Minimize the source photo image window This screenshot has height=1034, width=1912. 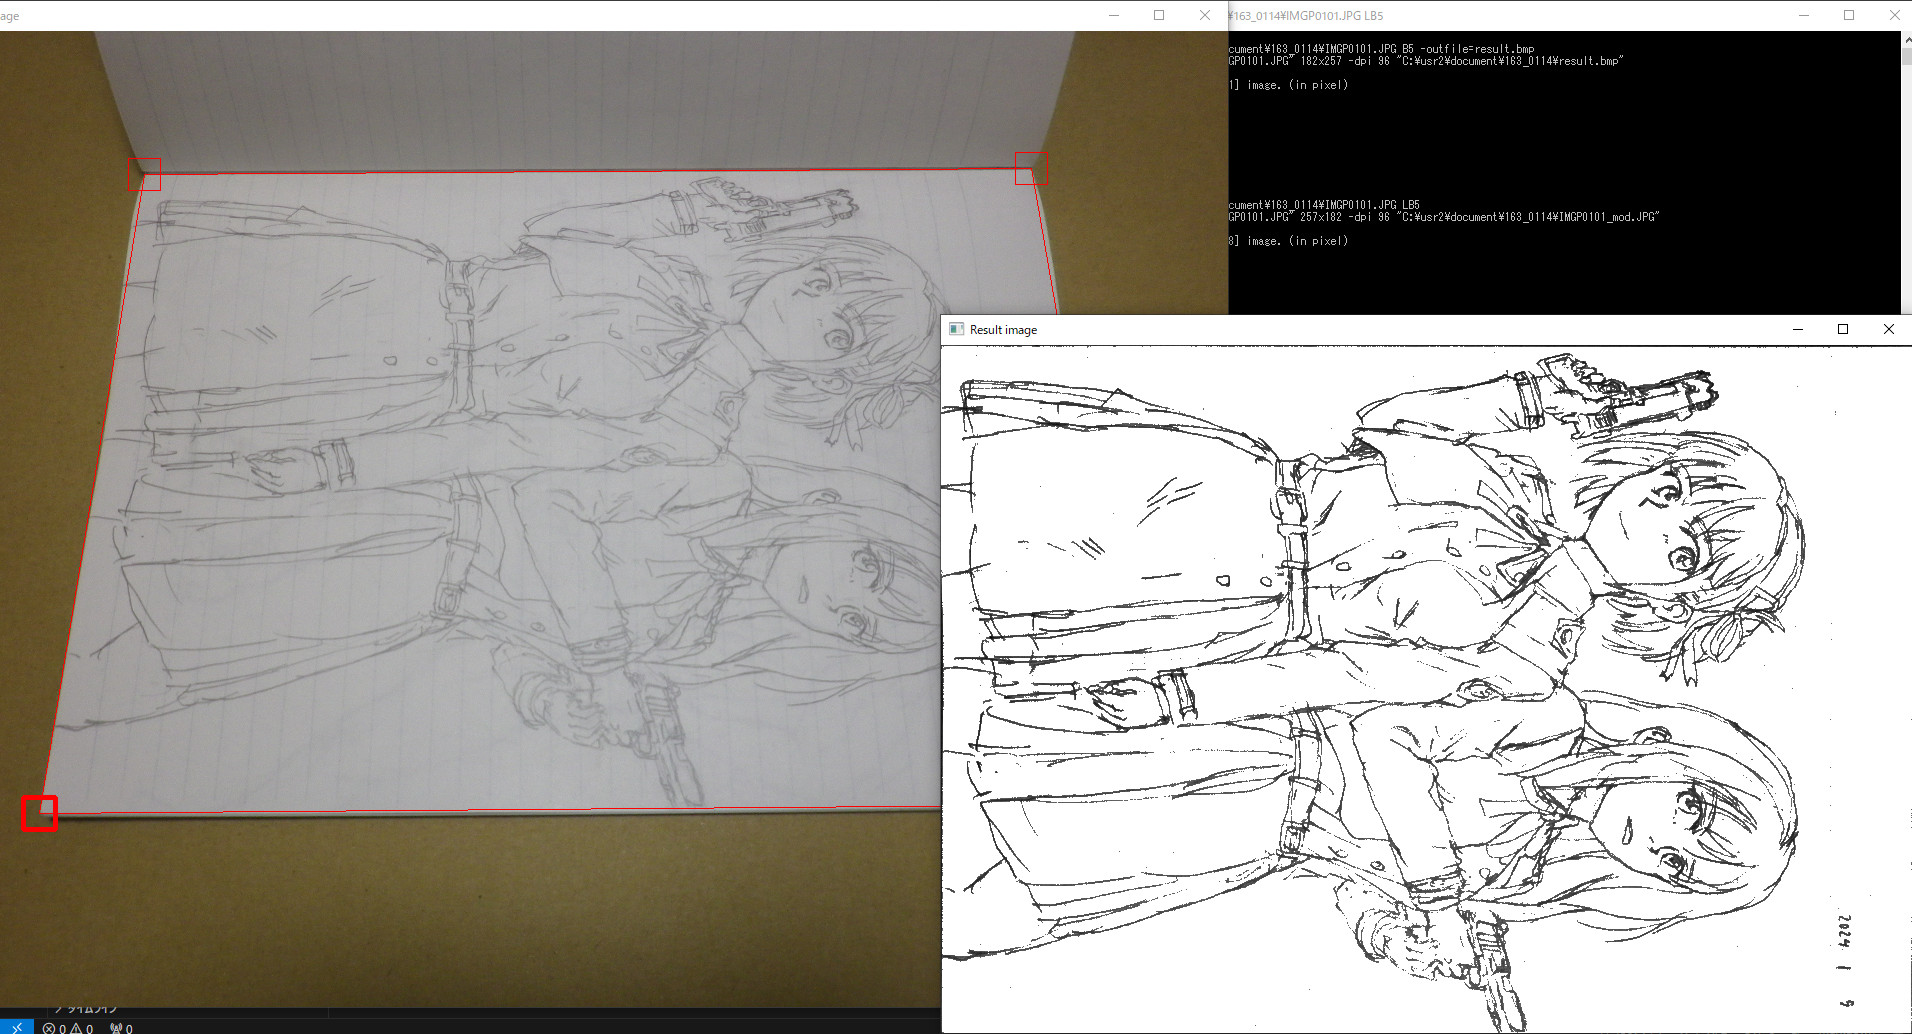[1114, 15]
